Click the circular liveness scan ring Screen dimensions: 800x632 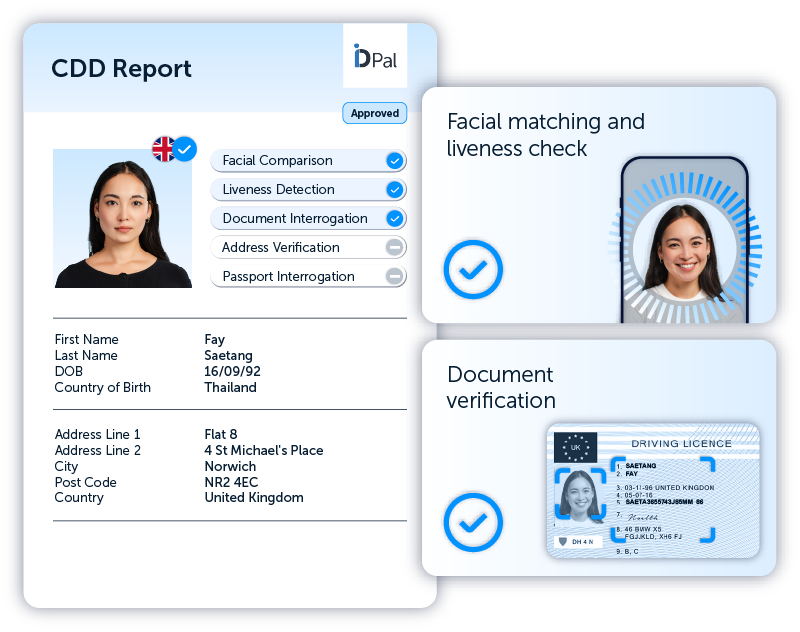click(x=685, y=246)
